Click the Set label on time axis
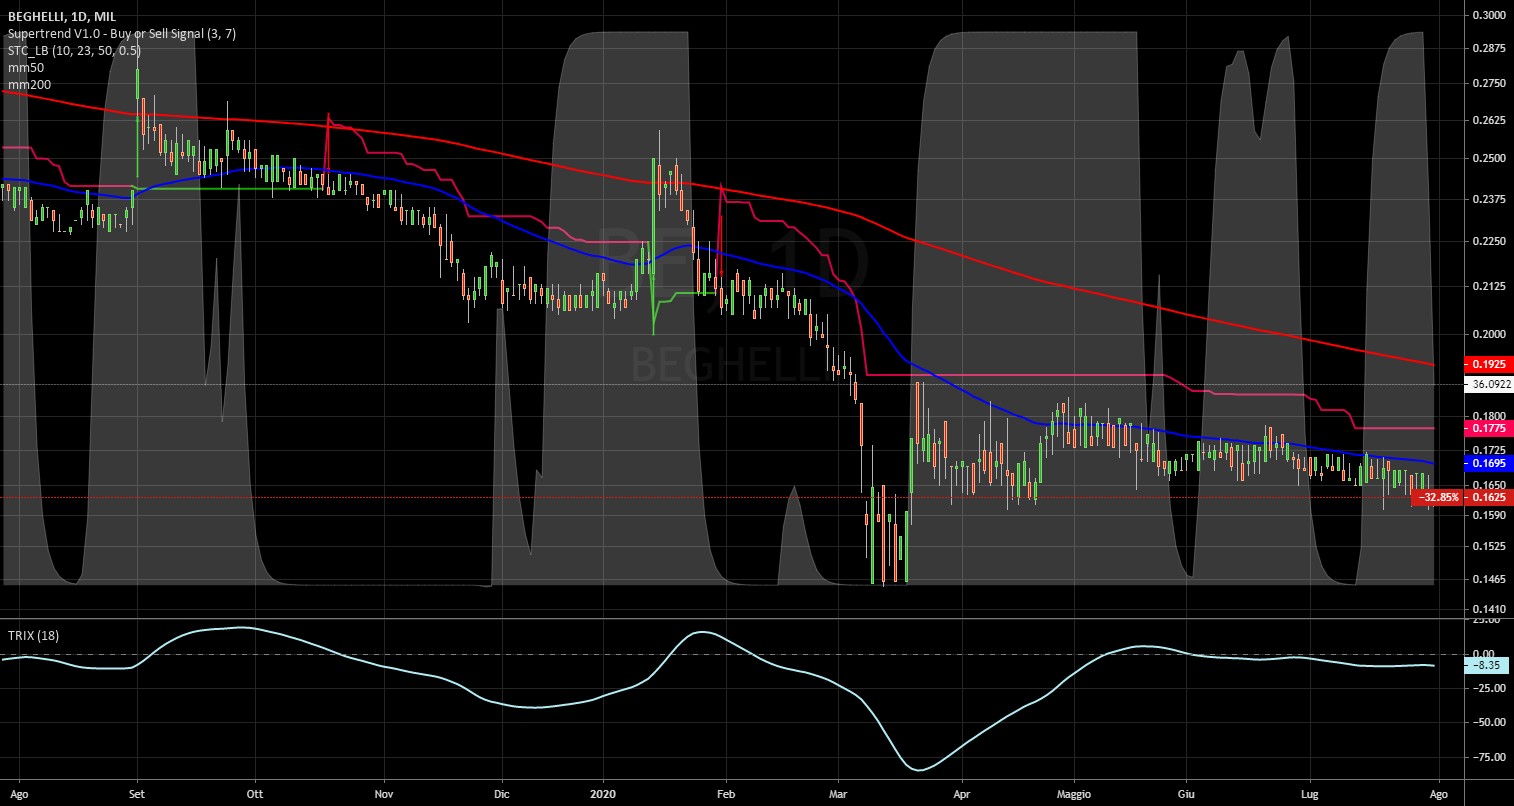Viewport: 1514px width, 806px height. click(x=137, y=794)
